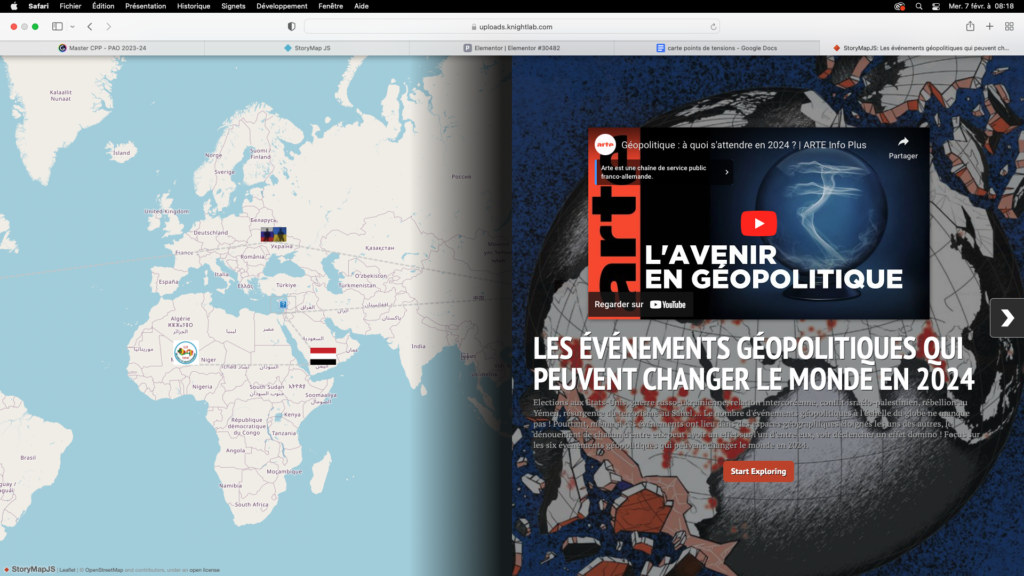Viewport: 1024px width, 576px height.
Task: Click the Brasil map label
Action: [28, 458]
